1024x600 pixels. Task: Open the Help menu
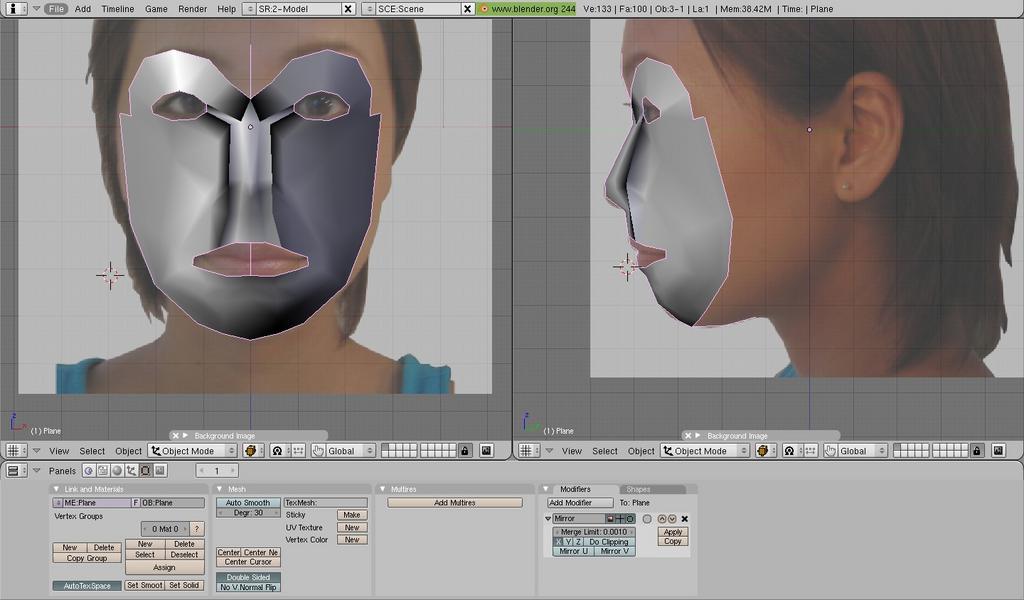point(227,9)
